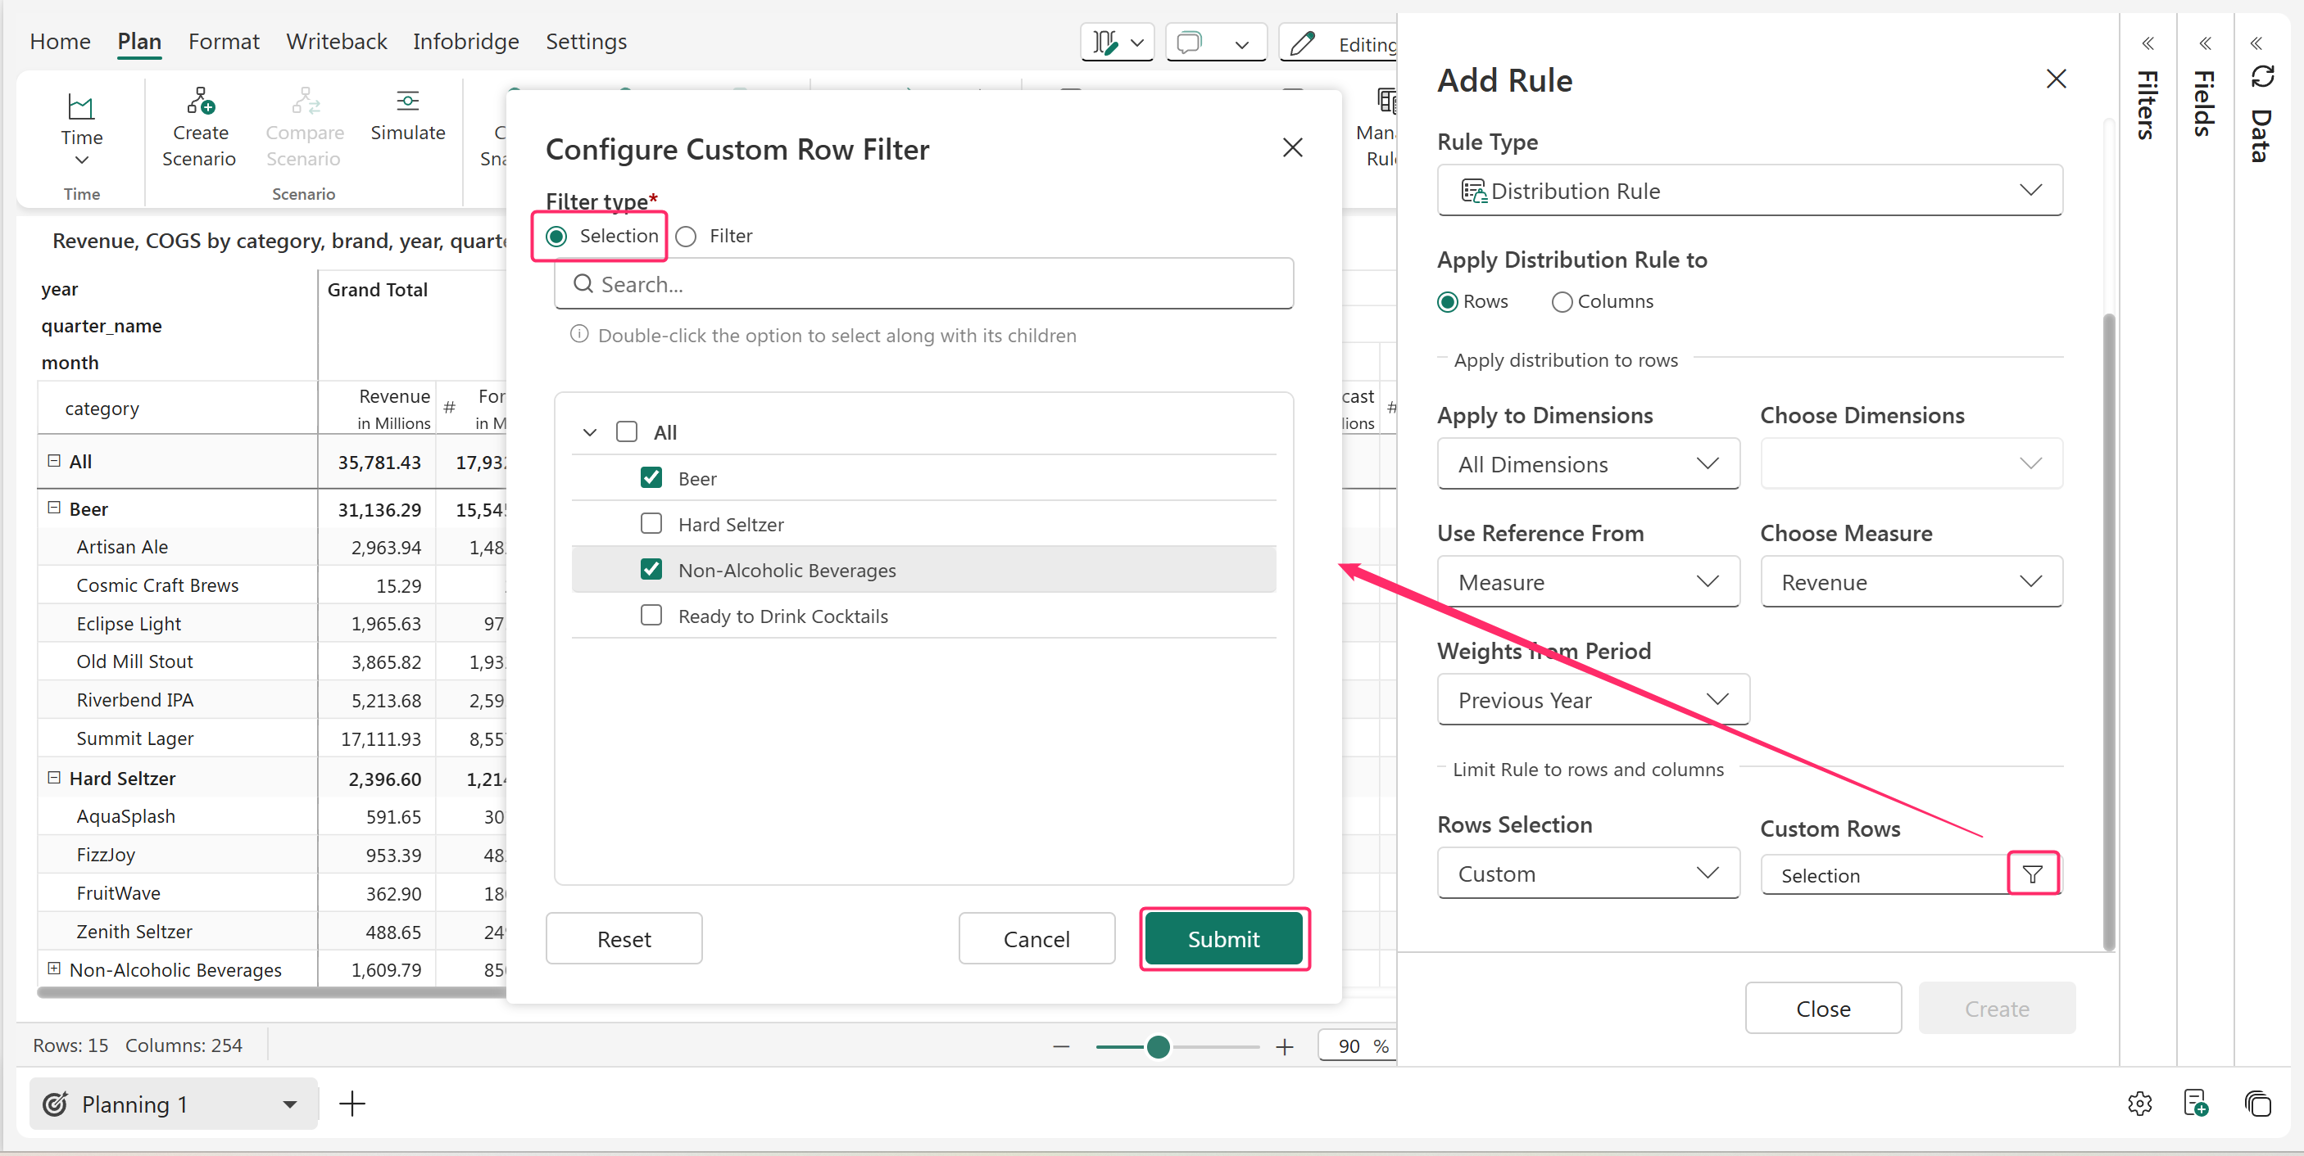
Task: Click the add new sheet plus icon
Action: coord(352,1104)
